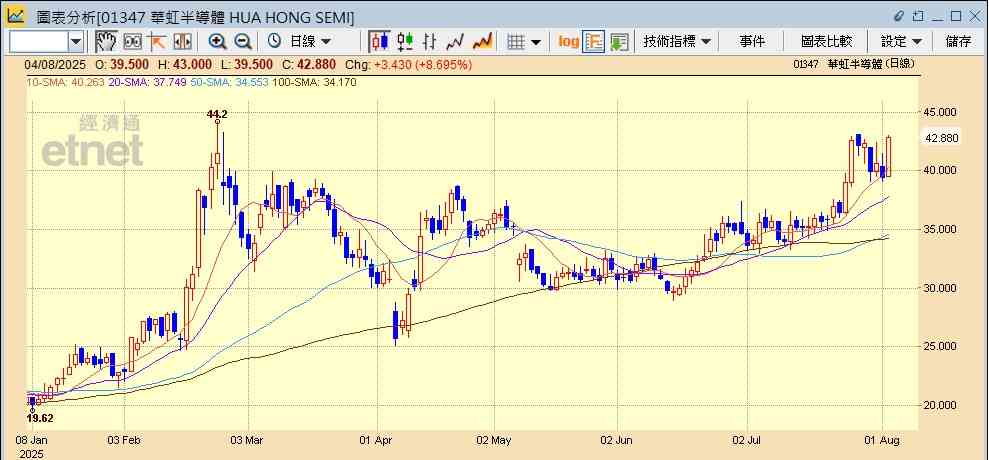
Task: Open the 技術指標 dropdown
Action: tap(677, 42)
